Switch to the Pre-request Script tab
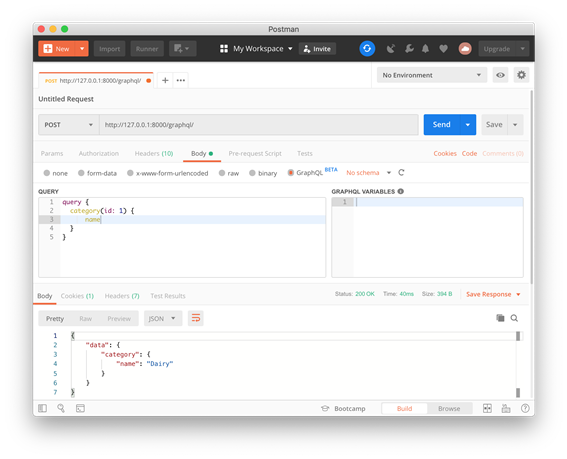567x459 pixels. pos(255,153)
